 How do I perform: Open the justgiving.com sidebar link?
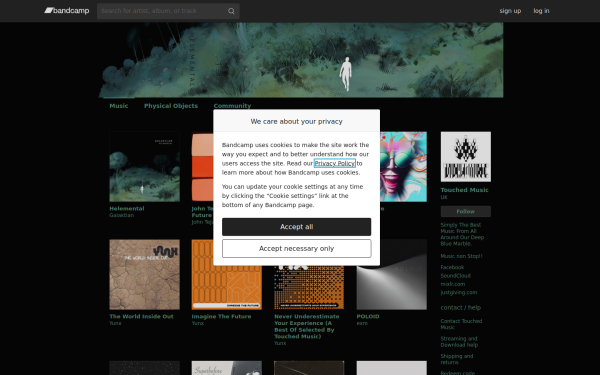click(x=459, y=293)
